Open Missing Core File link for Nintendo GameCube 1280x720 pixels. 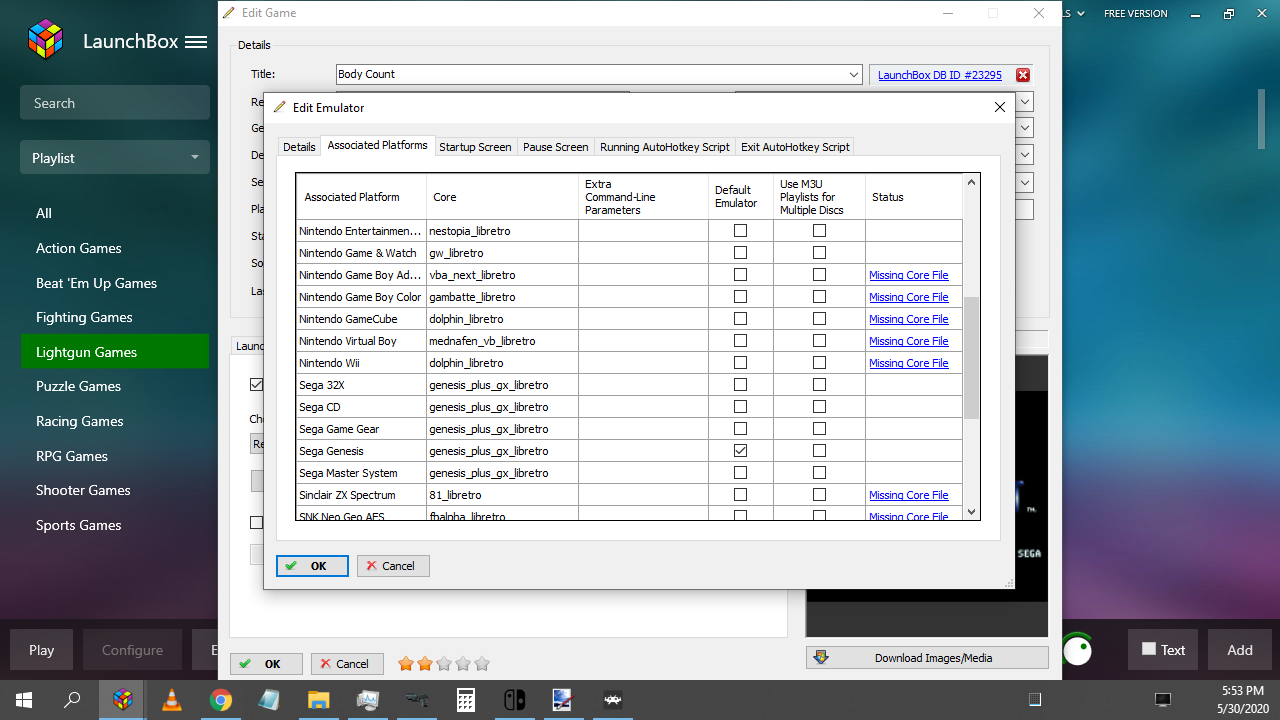(x=909, y=319)
